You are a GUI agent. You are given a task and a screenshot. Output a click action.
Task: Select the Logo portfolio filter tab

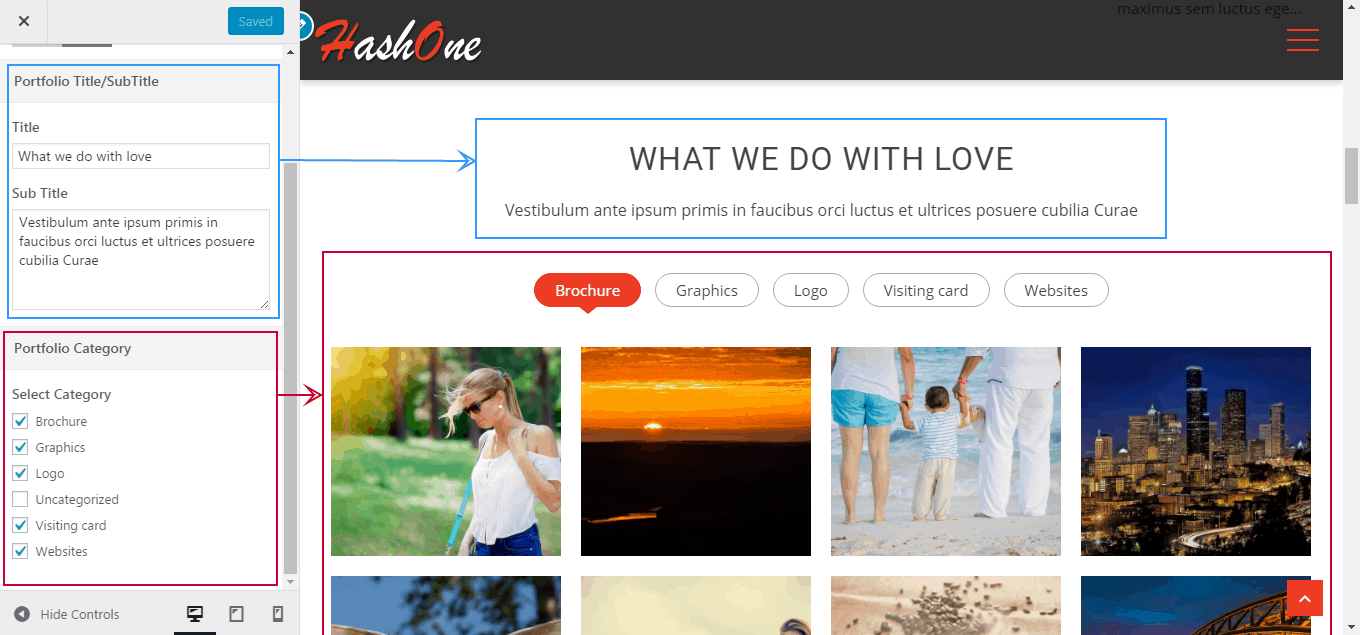point(811,290)
